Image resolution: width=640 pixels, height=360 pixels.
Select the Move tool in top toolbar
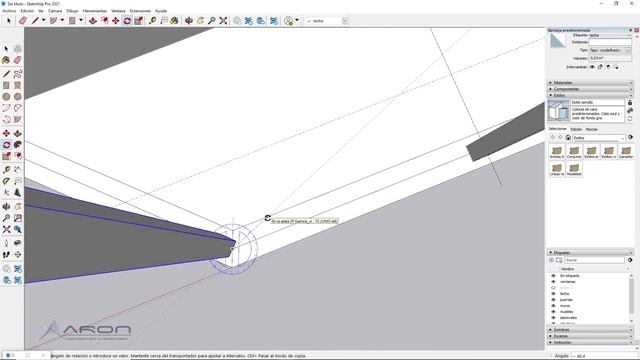click(x=116, y=20)
